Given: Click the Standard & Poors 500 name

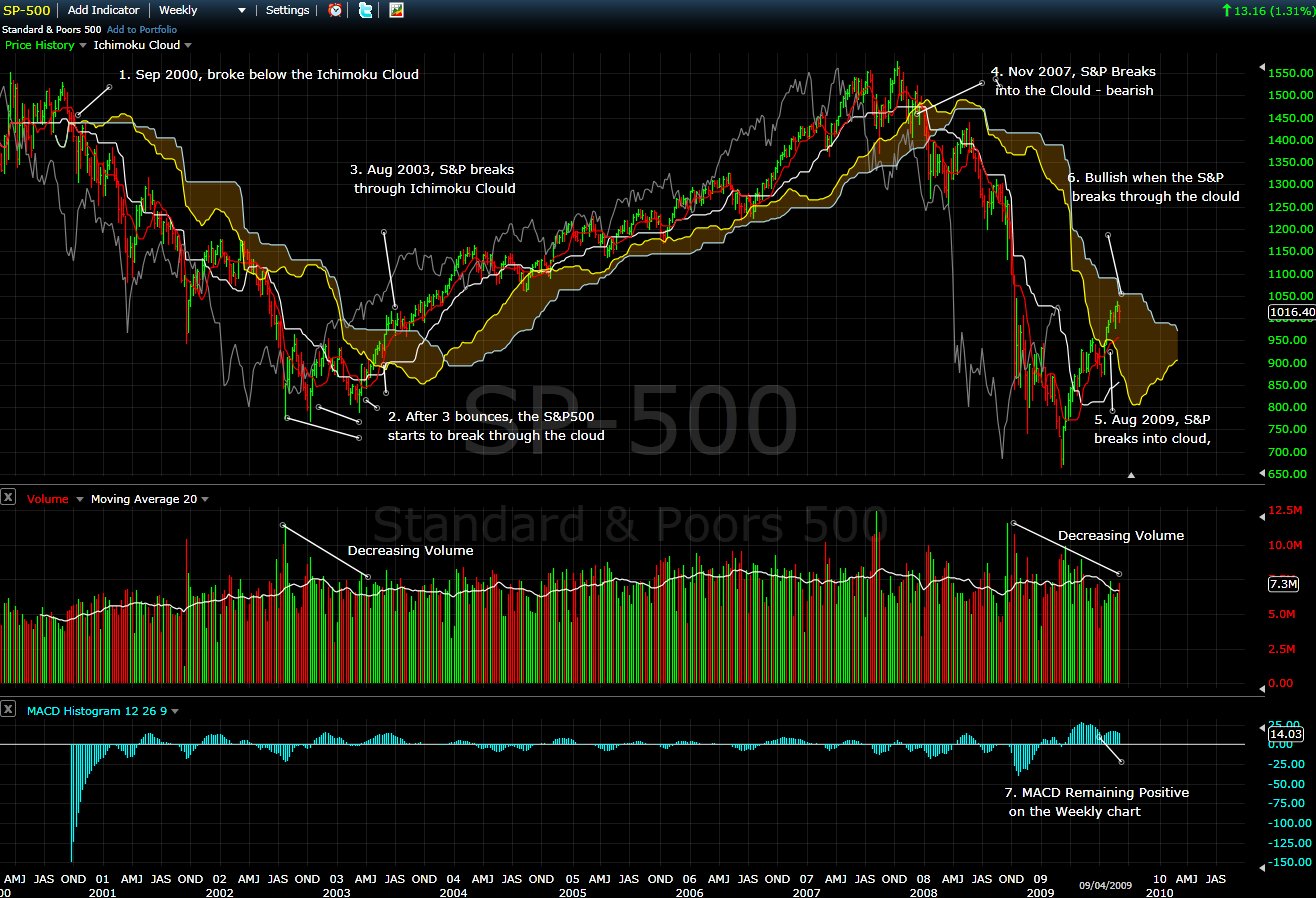Looking at the screenshot, I should tap(52, 29).
